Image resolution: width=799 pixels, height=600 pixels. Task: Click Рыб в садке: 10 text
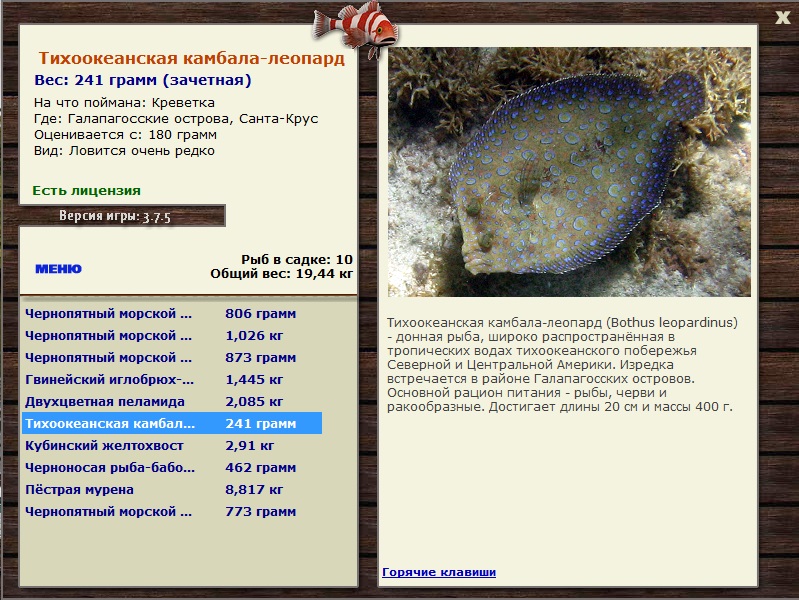[297, 259]
